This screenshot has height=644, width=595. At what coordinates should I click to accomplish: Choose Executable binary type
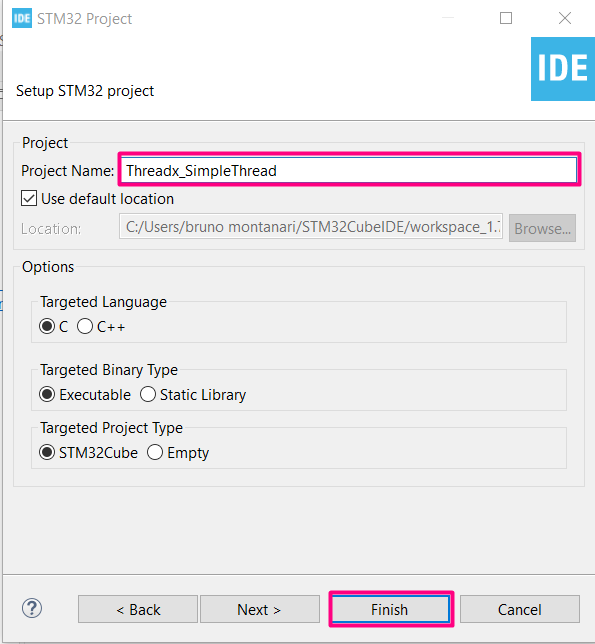[x=47, y=395]
